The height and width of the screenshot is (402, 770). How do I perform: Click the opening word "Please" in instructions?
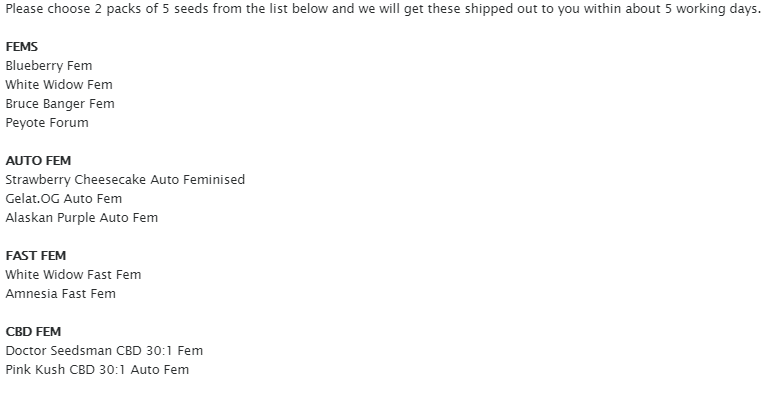click(25, 9)
